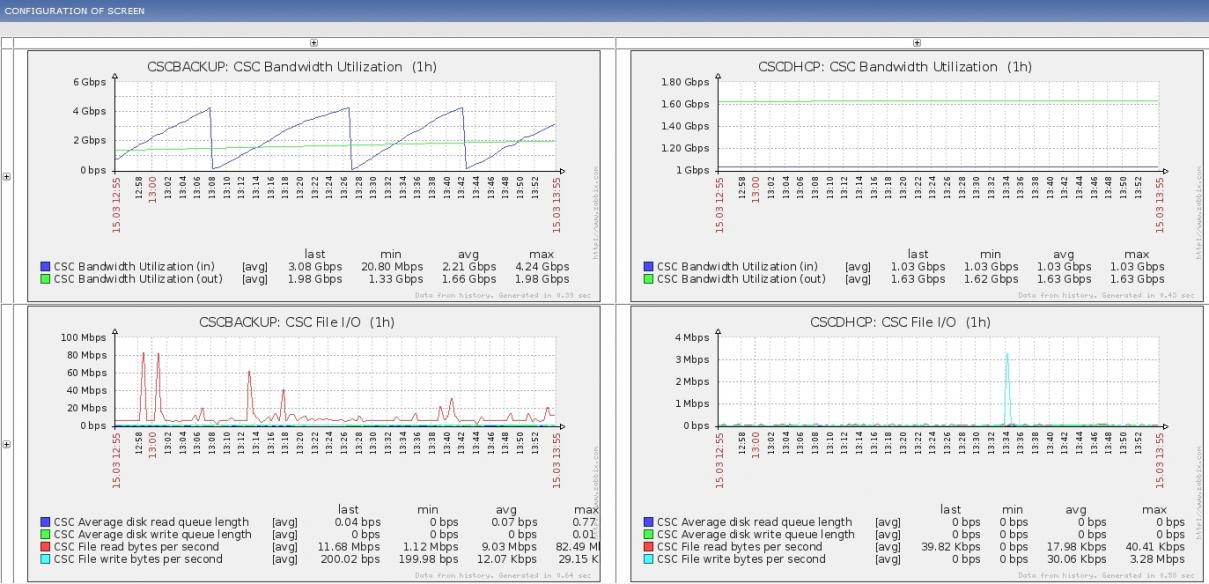Click the '4.24 Gbps' max value
Screen dimensions: 1209x584
coord(542,267)
